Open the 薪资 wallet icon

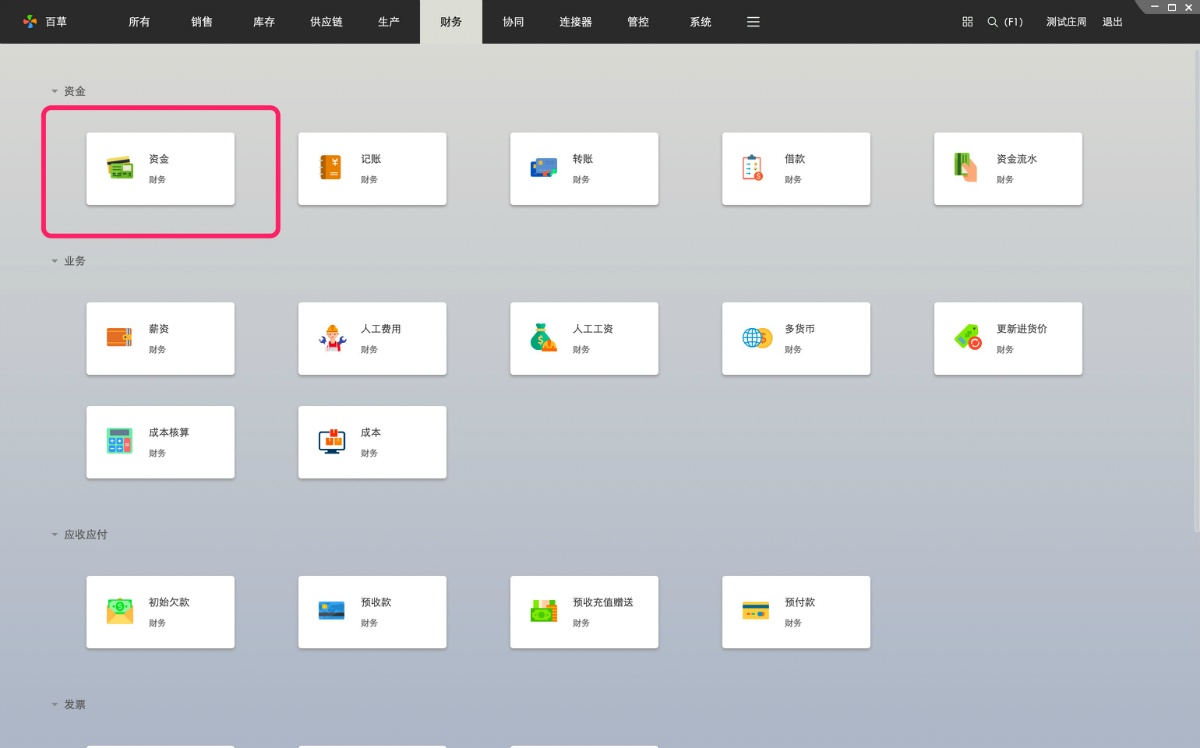click(120, 338)
